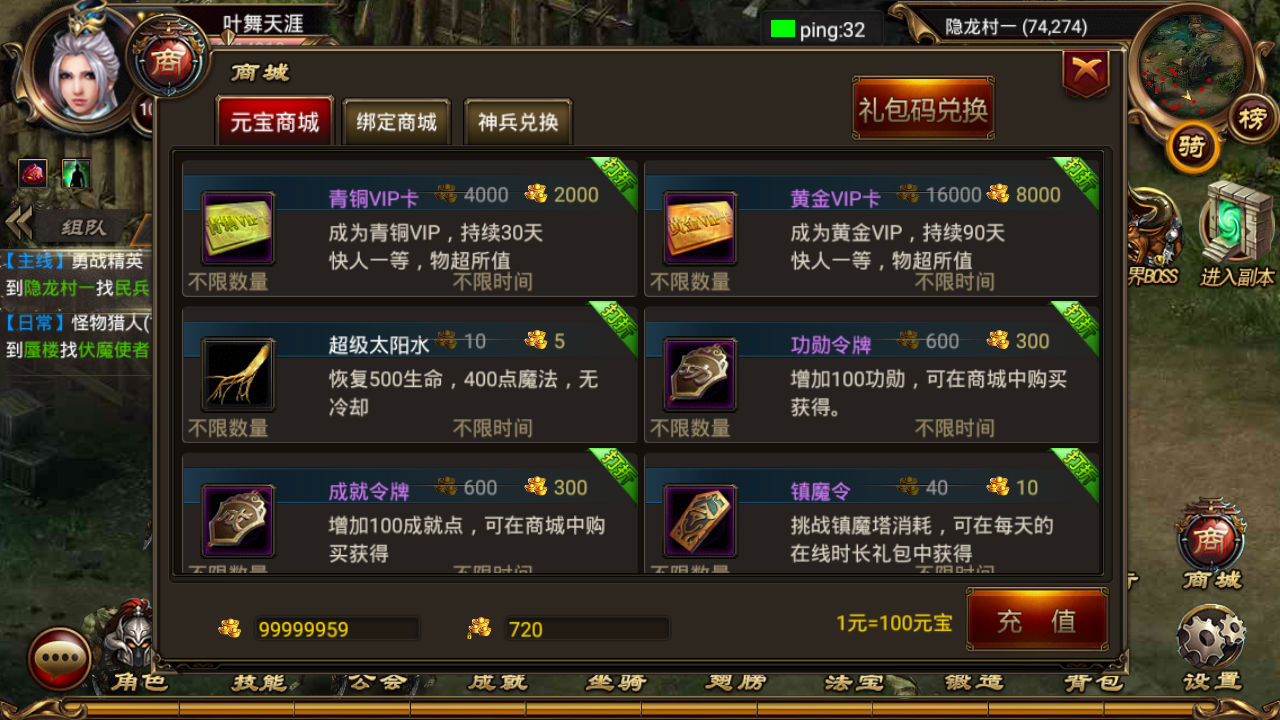
Task: Close the 商城 shop window
Action: tap(1086, 71)
